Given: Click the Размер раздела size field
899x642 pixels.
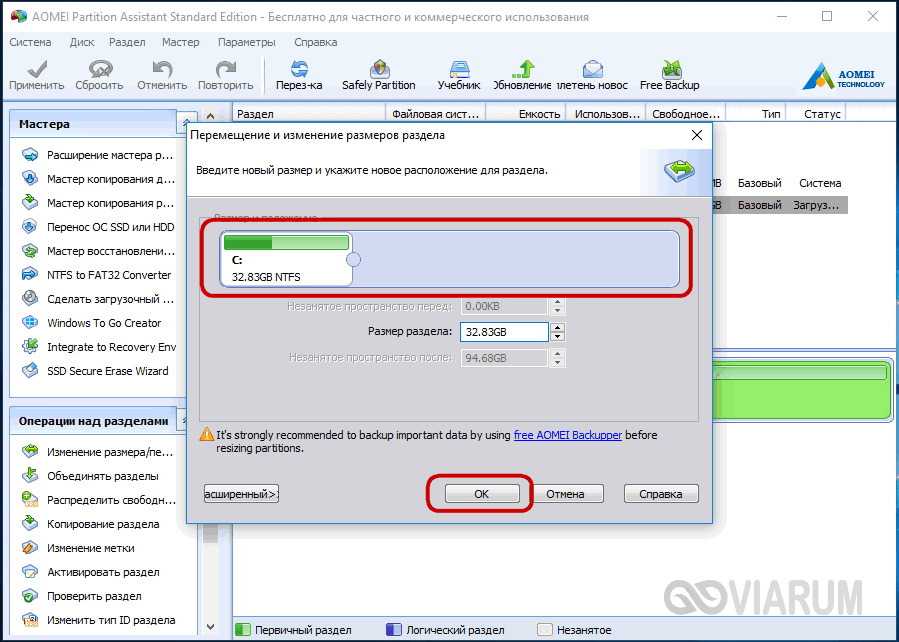Looking at the screenshot, I should [x=503, y=332].
